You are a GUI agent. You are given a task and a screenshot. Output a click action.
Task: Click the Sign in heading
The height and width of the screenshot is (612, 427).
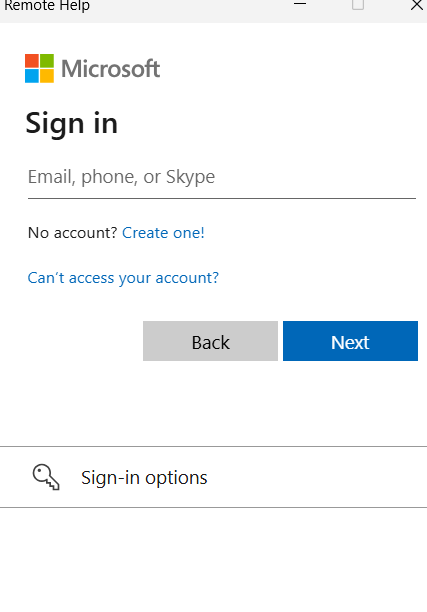pyautogui.click(x=71, y=123)
